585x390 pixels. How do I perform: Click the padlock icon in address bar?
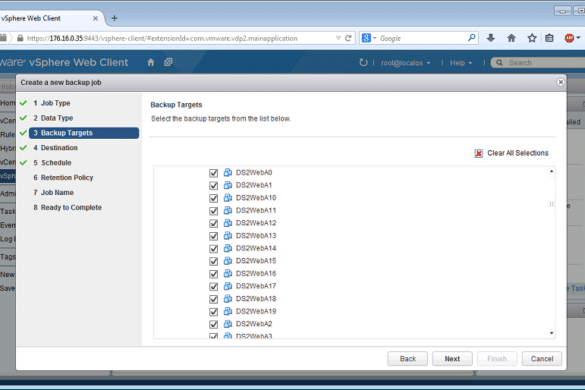click(21, 38)
